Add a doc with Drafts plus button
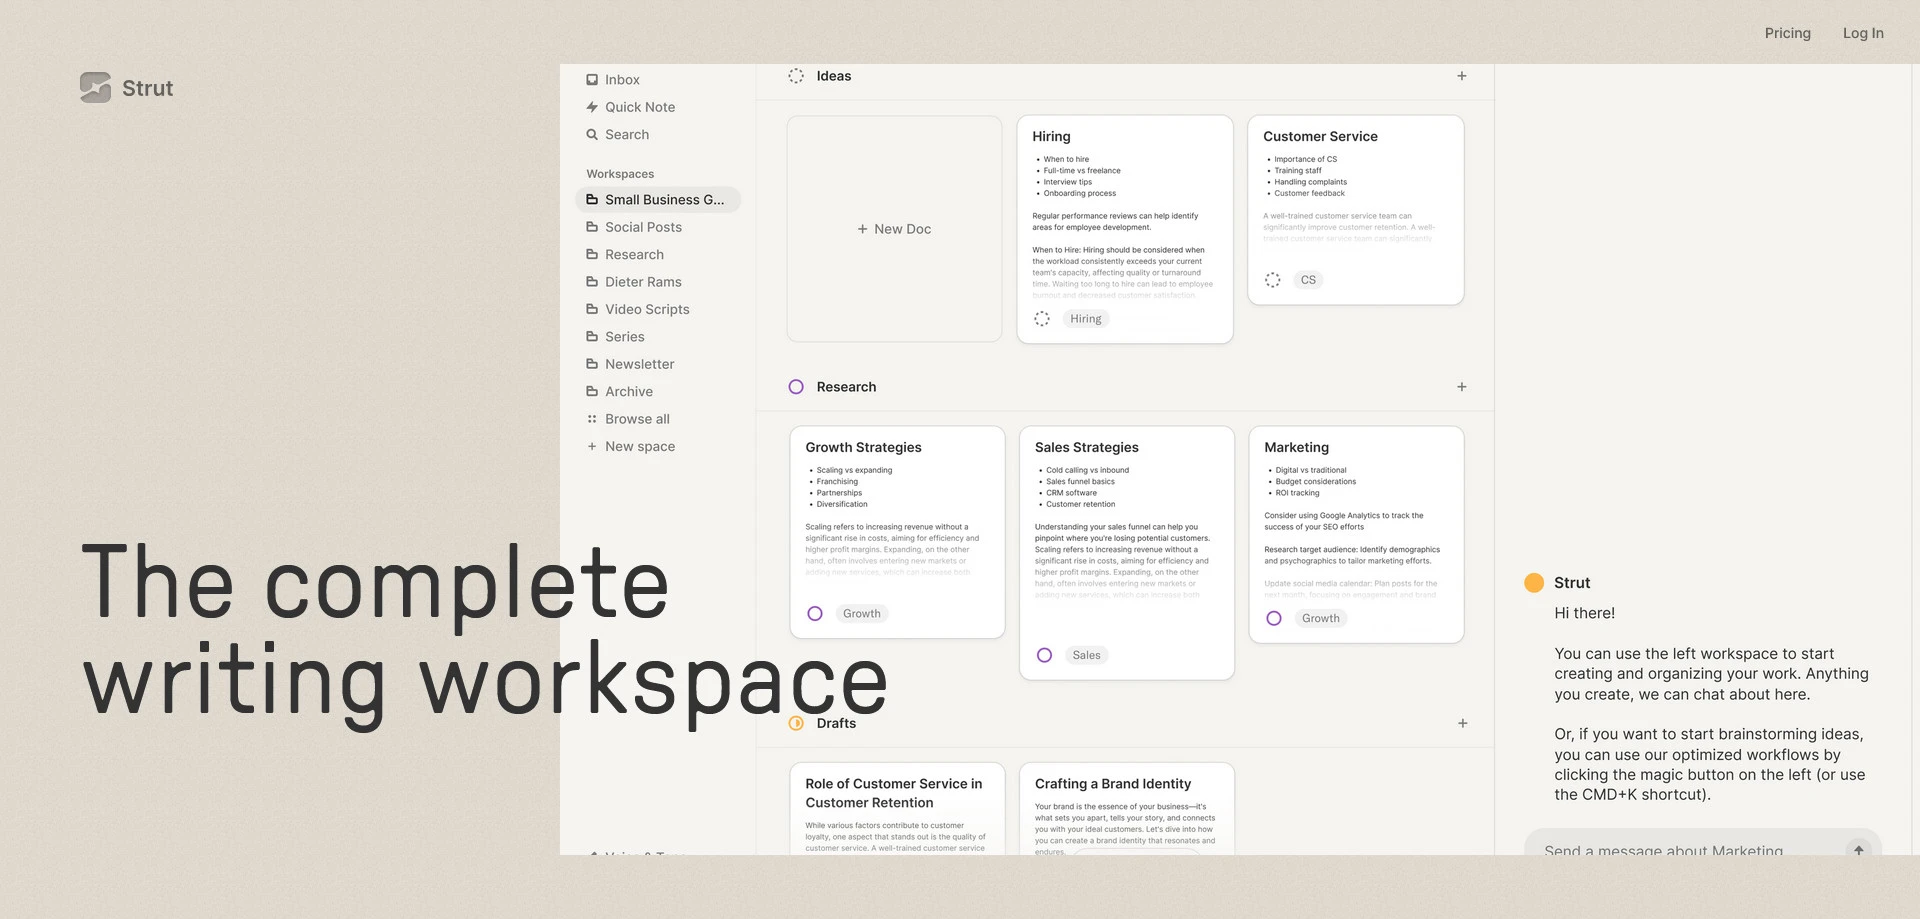Image resolution: width=1920 pixels, height=919 pixels. tap(1463, 723)
